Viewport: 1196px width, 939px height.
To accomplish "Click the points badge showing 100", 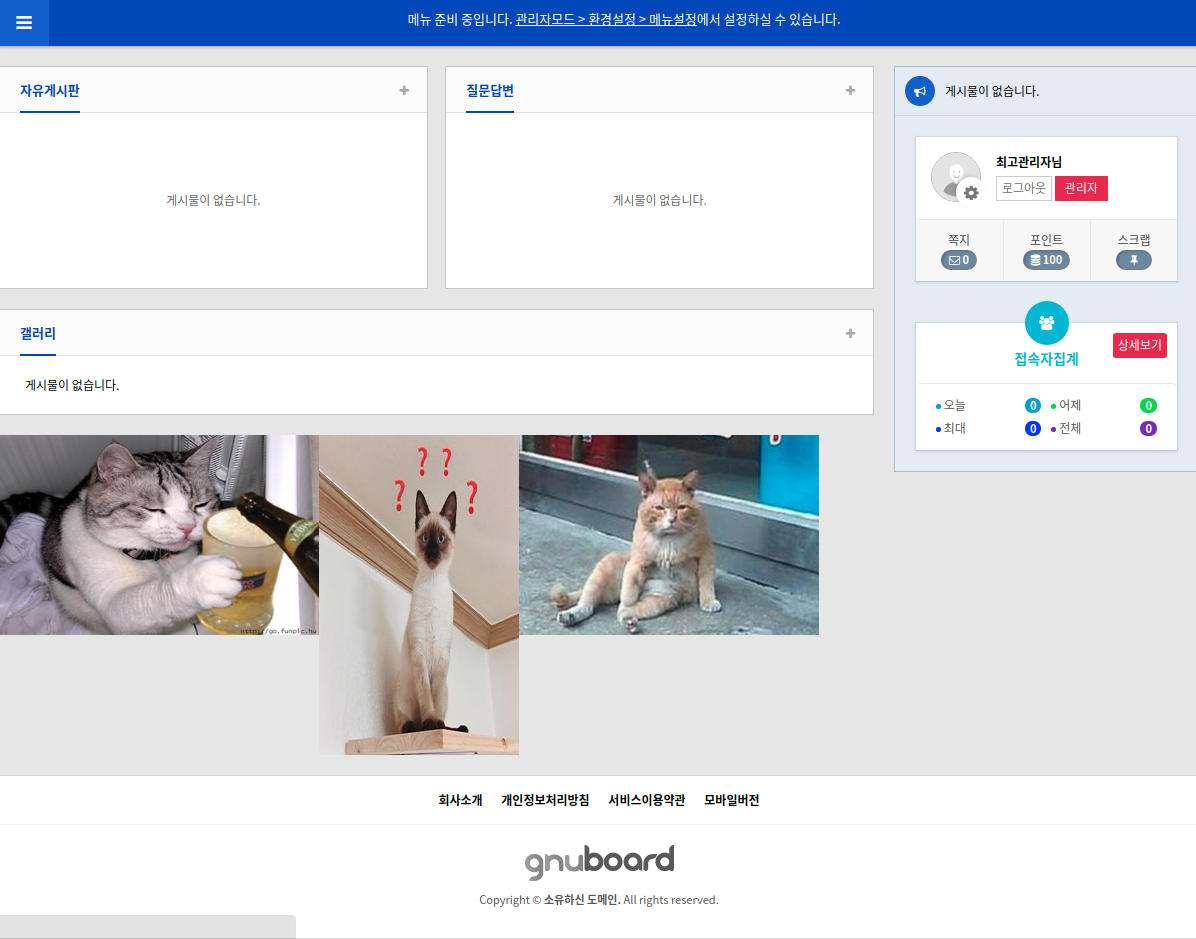I will click(x=1046, y=260).
